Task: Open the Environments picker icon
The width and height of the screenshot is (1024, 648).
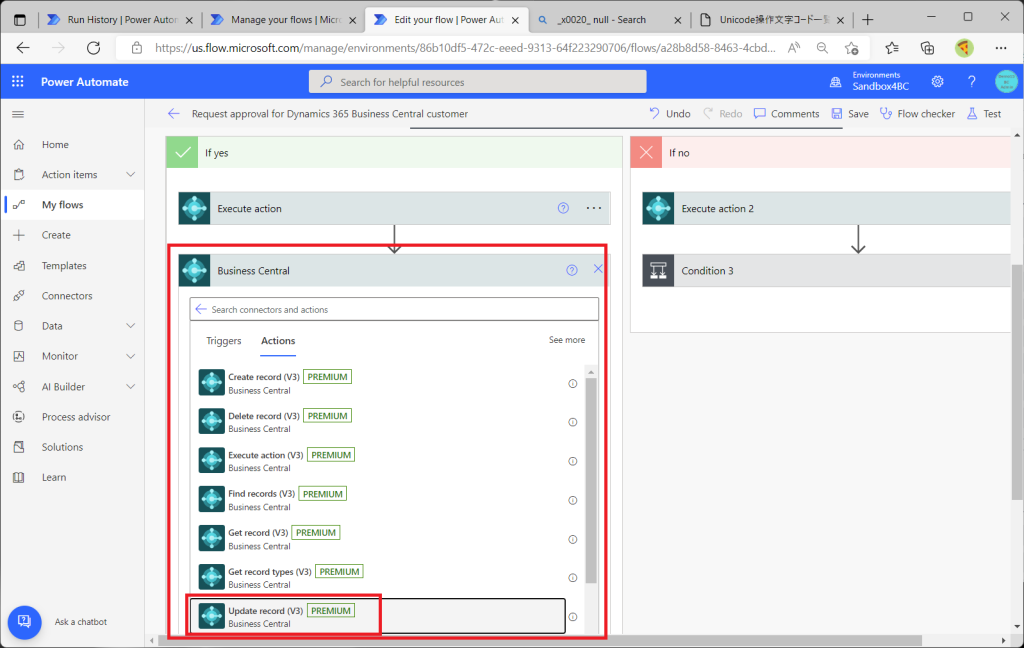Action: point(835,82)
